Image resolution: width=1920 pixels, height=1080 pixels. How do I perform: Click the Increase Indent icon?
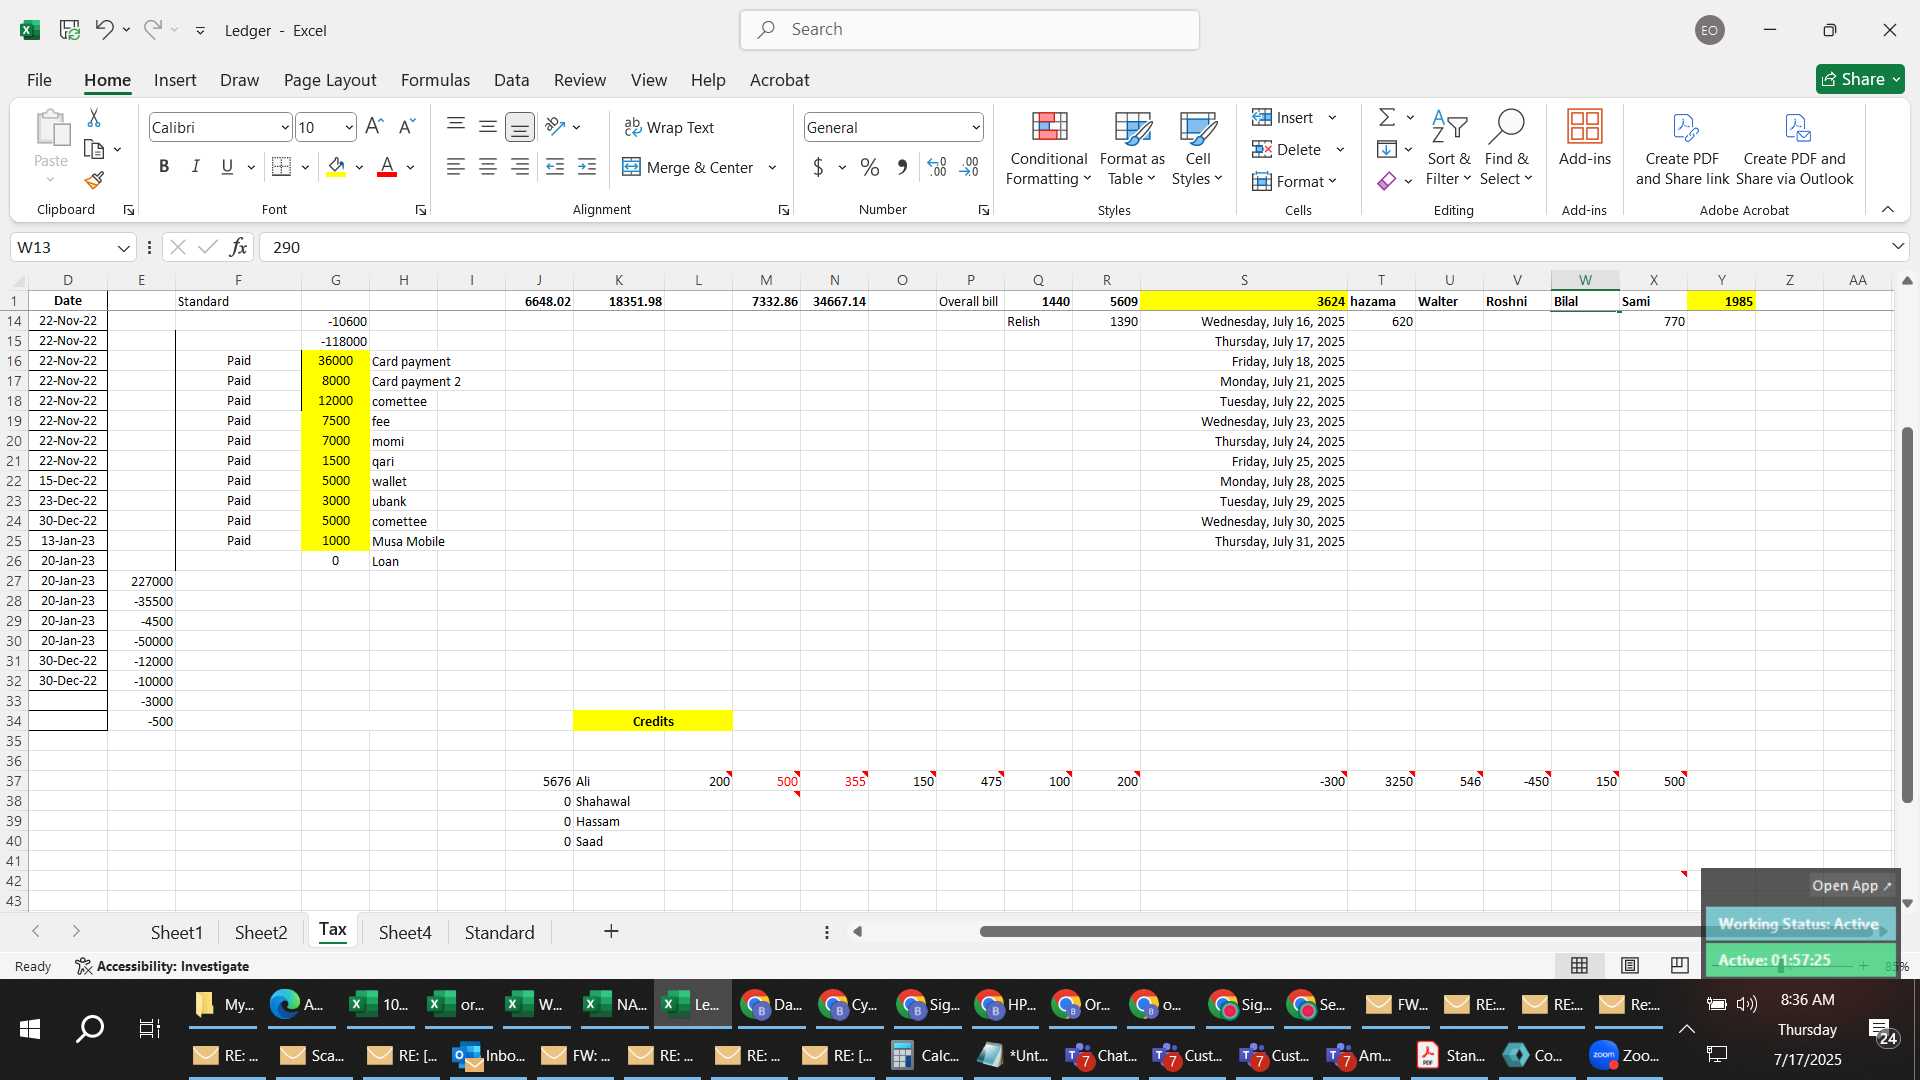(x=587, y=167)
